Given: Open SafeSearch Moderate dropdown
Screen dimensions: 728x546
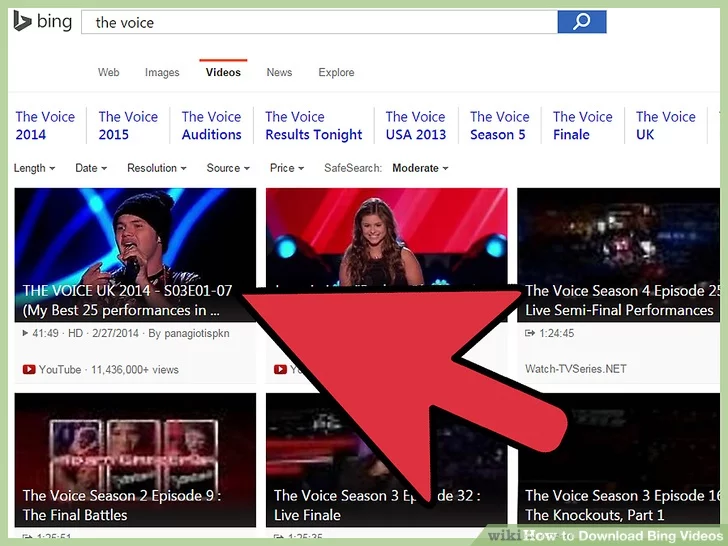Looking at the screenshot, I should coord(420,168).
